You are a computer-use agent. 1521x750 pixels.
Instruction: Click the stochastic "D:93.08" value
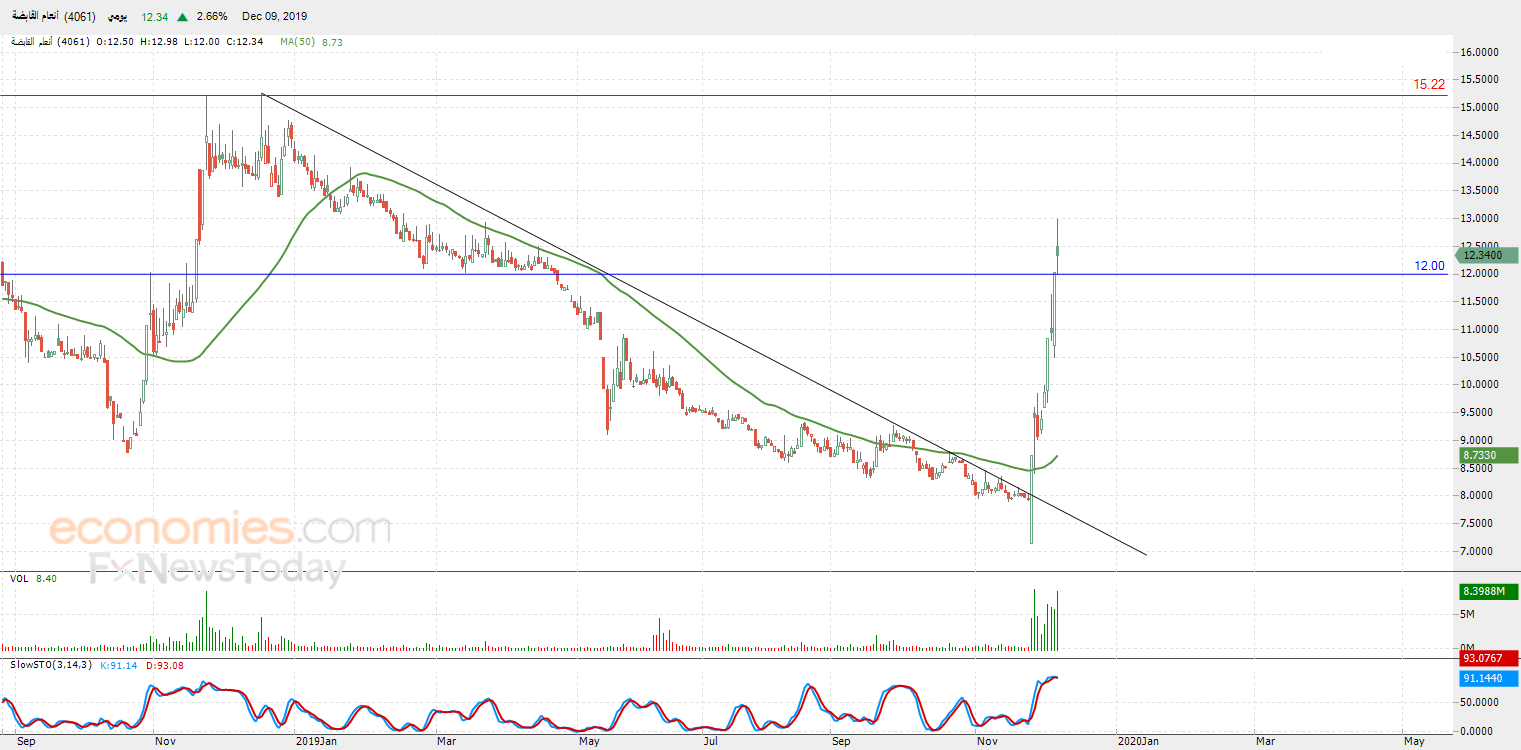(165, 665)
